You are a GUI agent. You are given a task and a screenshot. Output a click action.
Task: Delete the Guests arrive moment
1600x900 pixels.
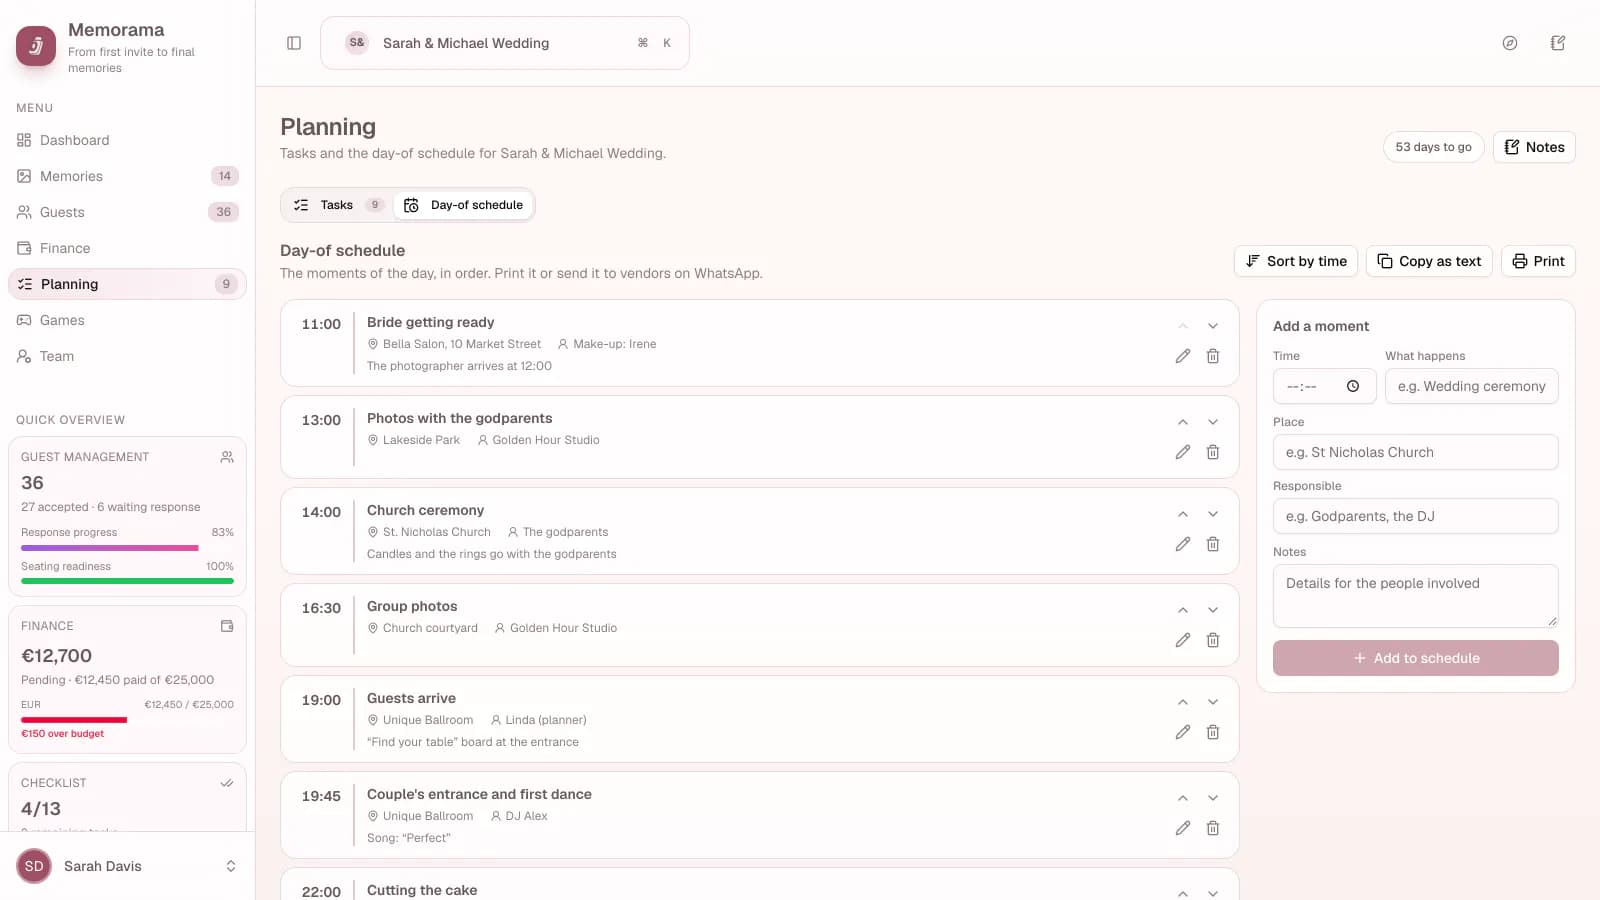(1213, 732)
